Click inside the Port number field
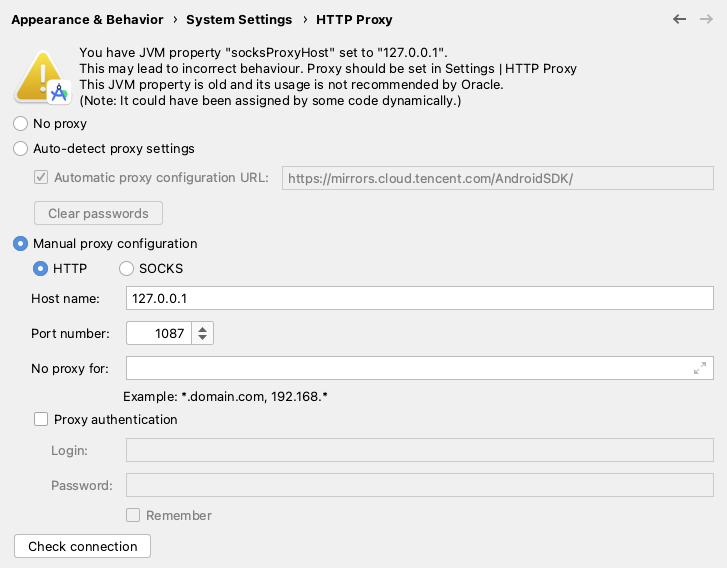The image size is (727, 568). coord(159,333)
